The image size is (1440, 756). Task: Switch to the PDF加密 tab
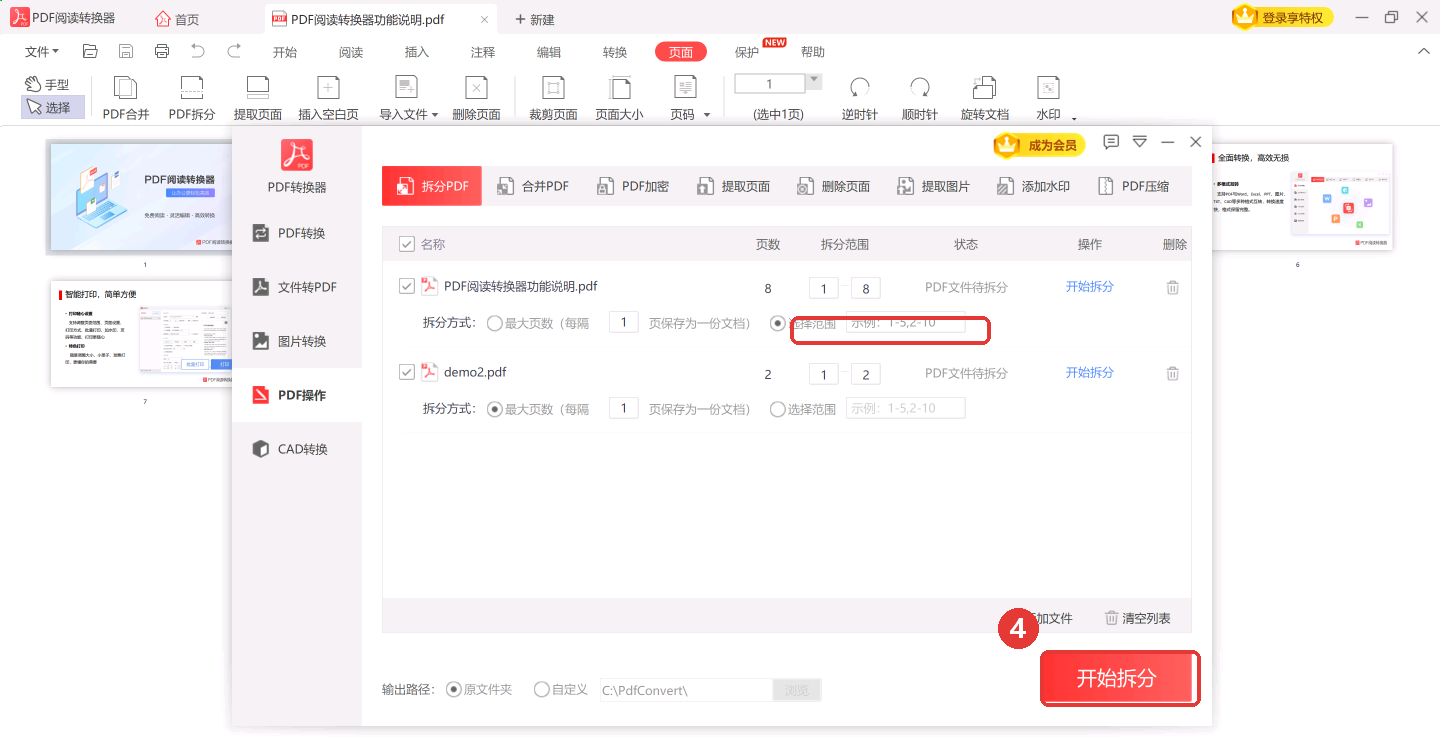[633, 186]
